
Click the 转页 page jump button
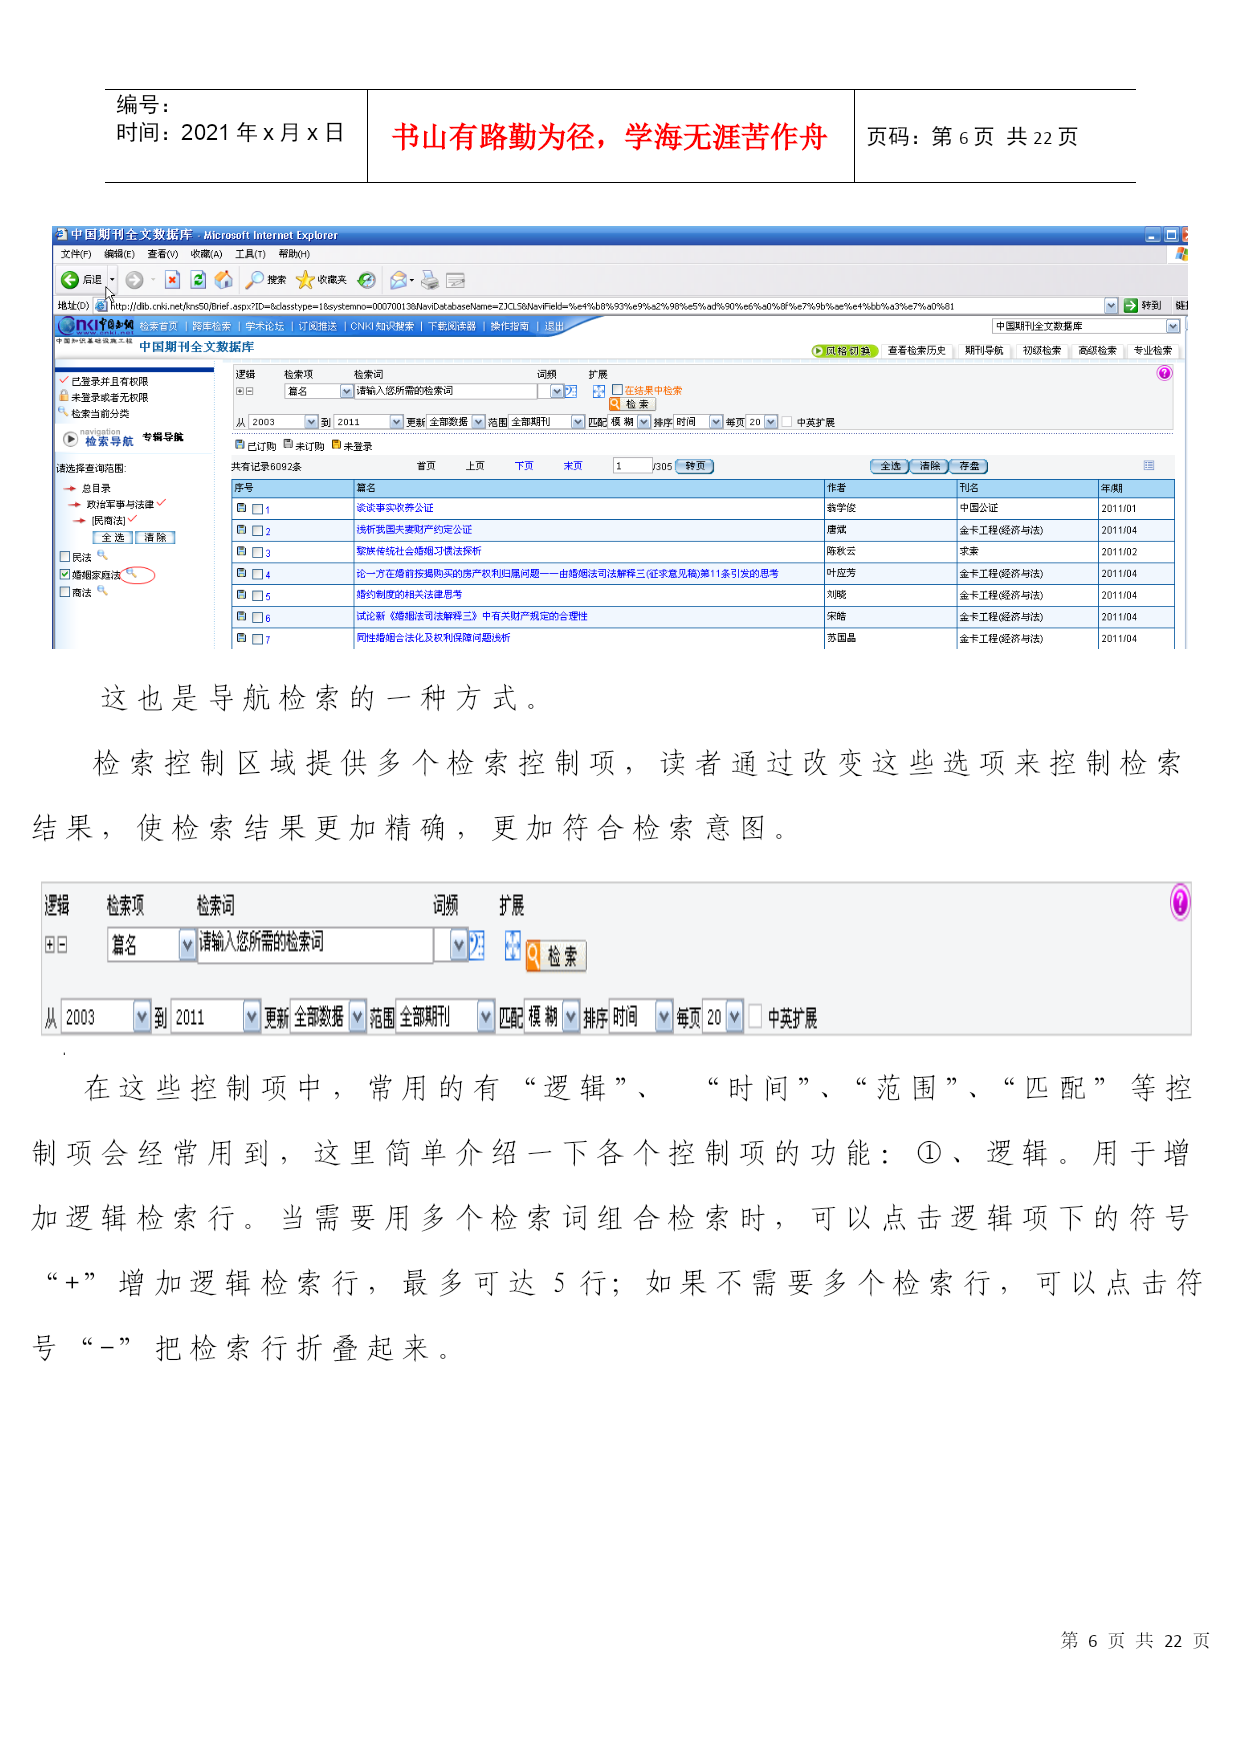[x=695, y=466]
